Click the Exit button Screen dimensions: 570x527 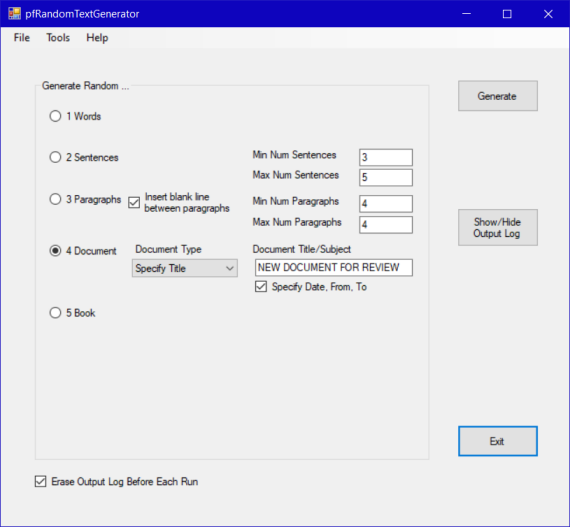(498, 441)
